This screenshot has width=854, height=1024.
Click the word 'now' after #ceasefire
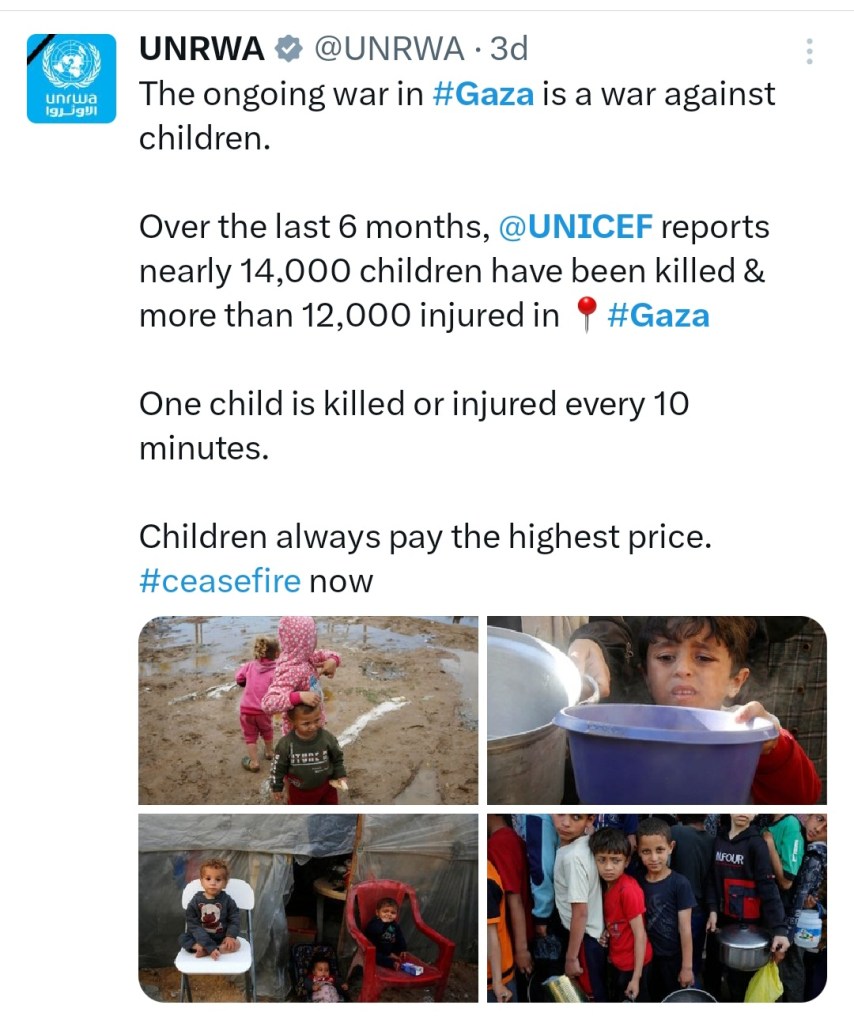341,581
